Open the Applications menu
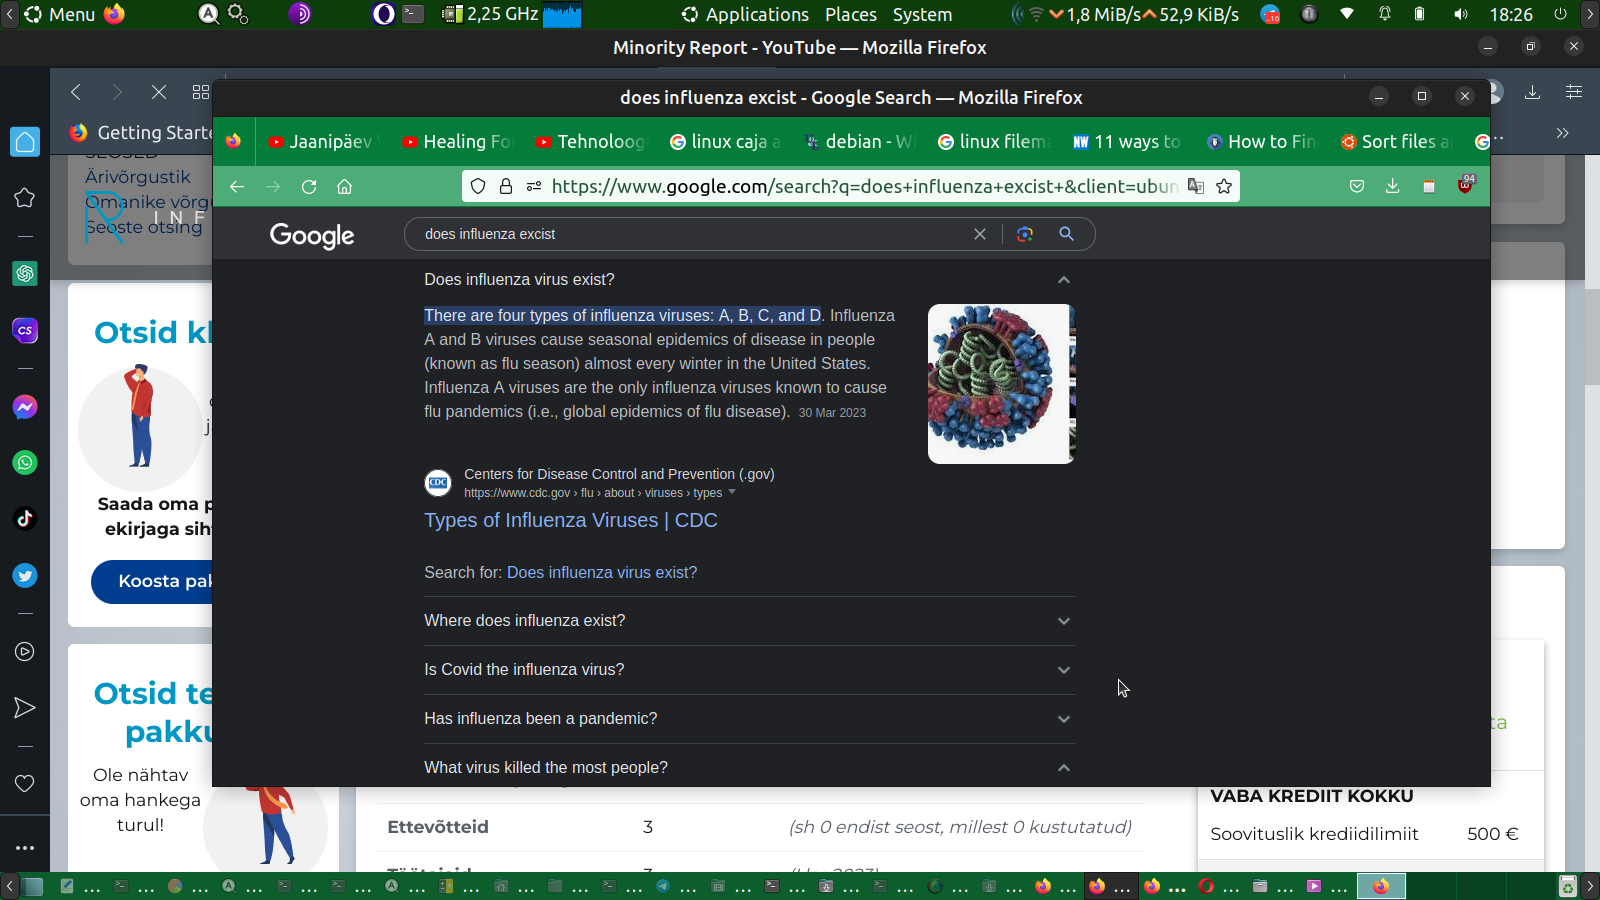Viewport: 1600px width, 900px height. click(746, 14)
